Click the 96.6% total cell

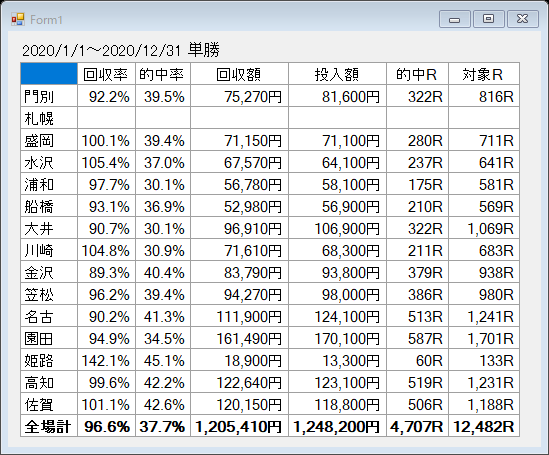[x=106, y=426]
